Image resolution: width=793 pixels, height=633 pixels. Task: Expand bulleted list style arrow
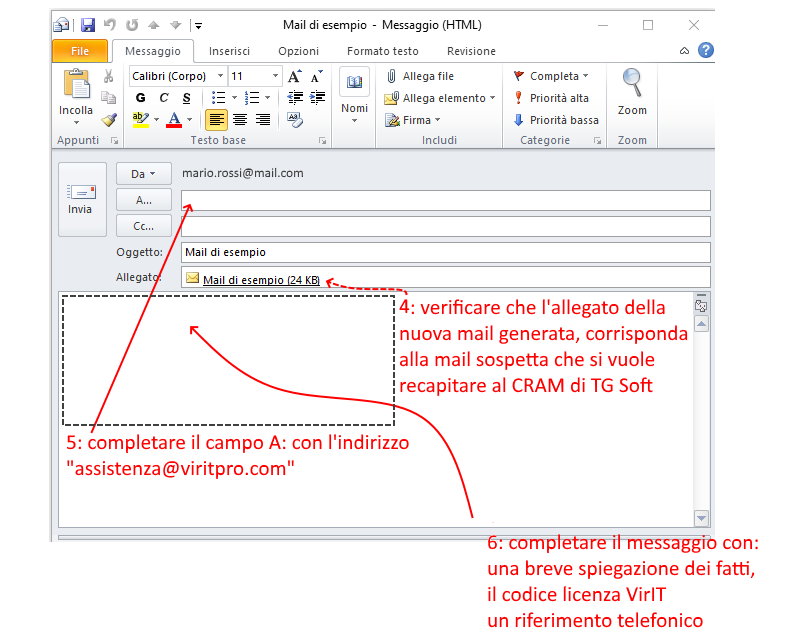click(x=234, y=98)
